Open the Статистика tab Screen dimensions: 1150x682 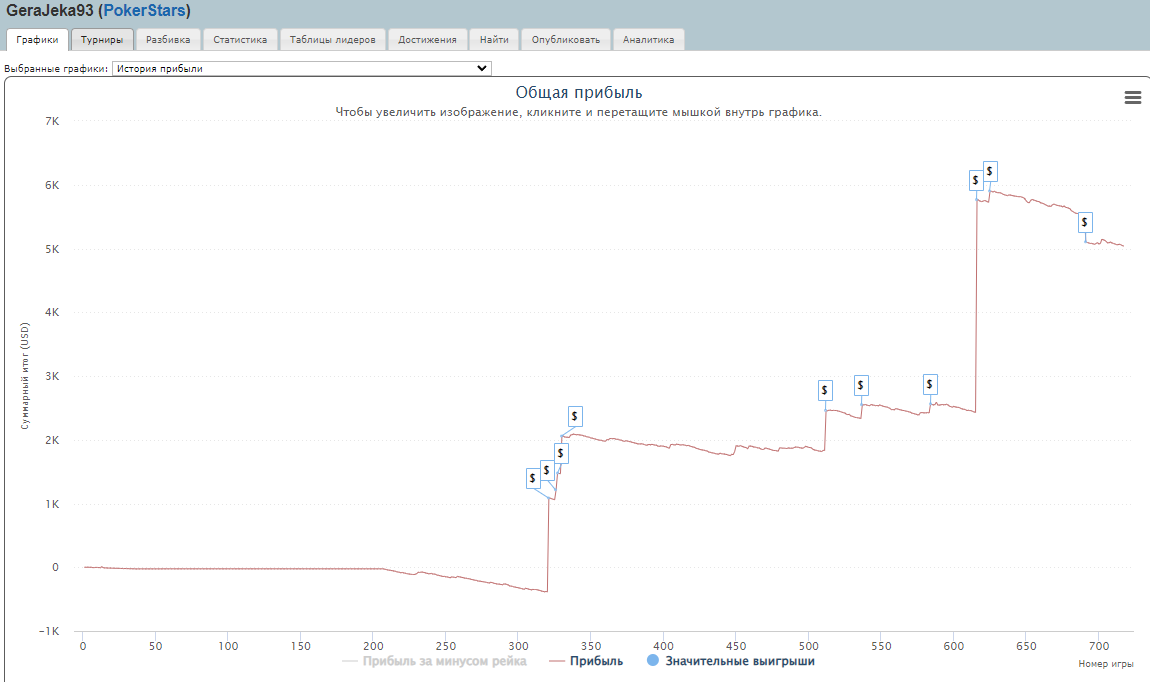click(240, 40)
